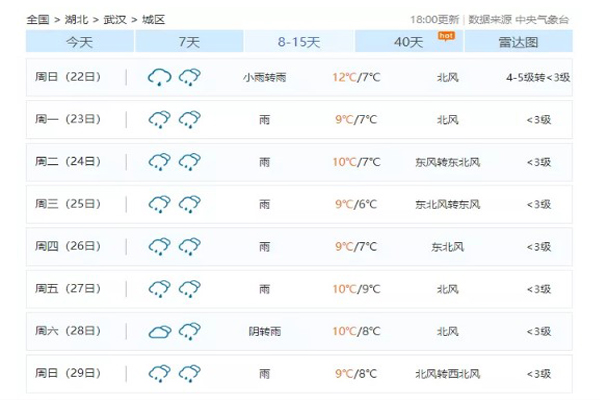The height and width of the screenshot is (400, 600).
Task: Click the overcast cloud icon for 周六 28日
Action: pos(160,331)
